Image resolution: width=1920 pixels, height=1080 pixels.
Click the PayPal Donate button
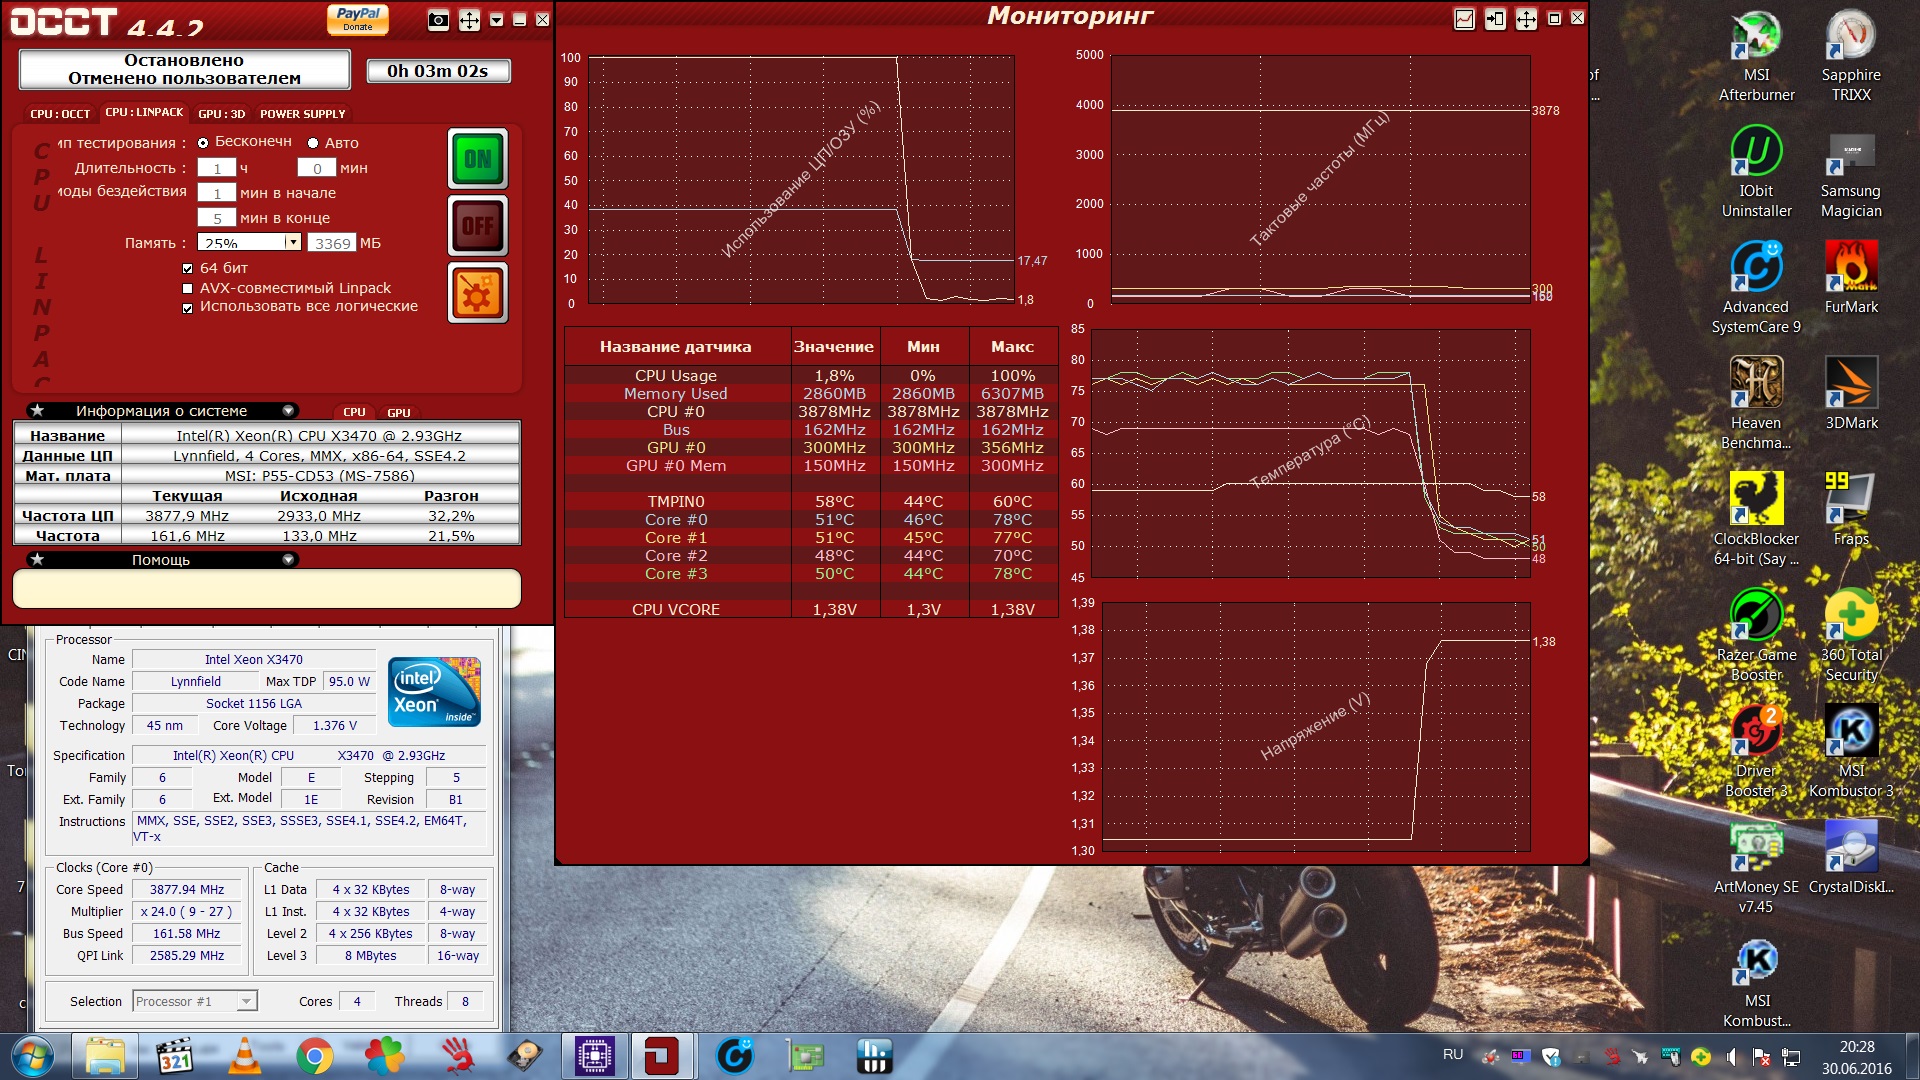tap(357, 18)
